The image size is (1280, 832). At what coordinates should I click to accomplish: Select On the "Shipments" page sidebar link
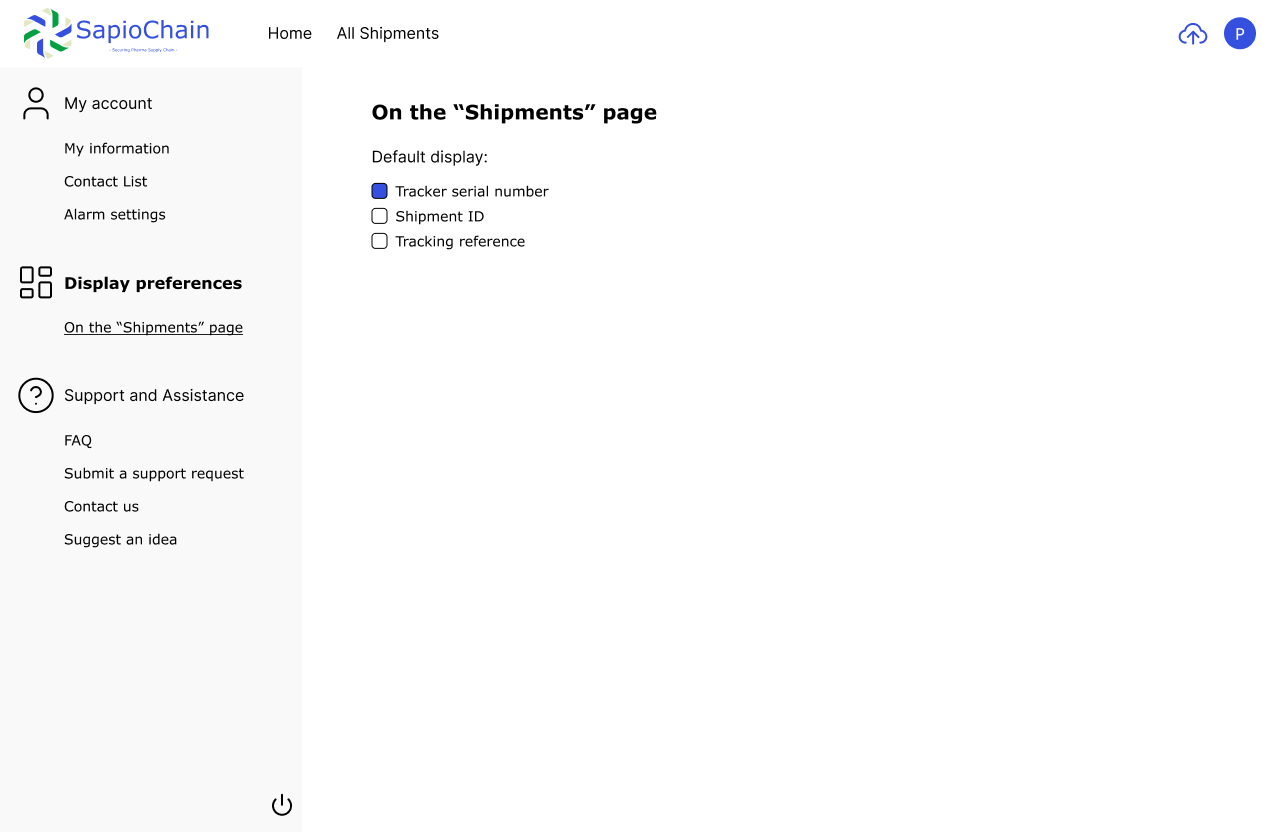pos(153,327)
